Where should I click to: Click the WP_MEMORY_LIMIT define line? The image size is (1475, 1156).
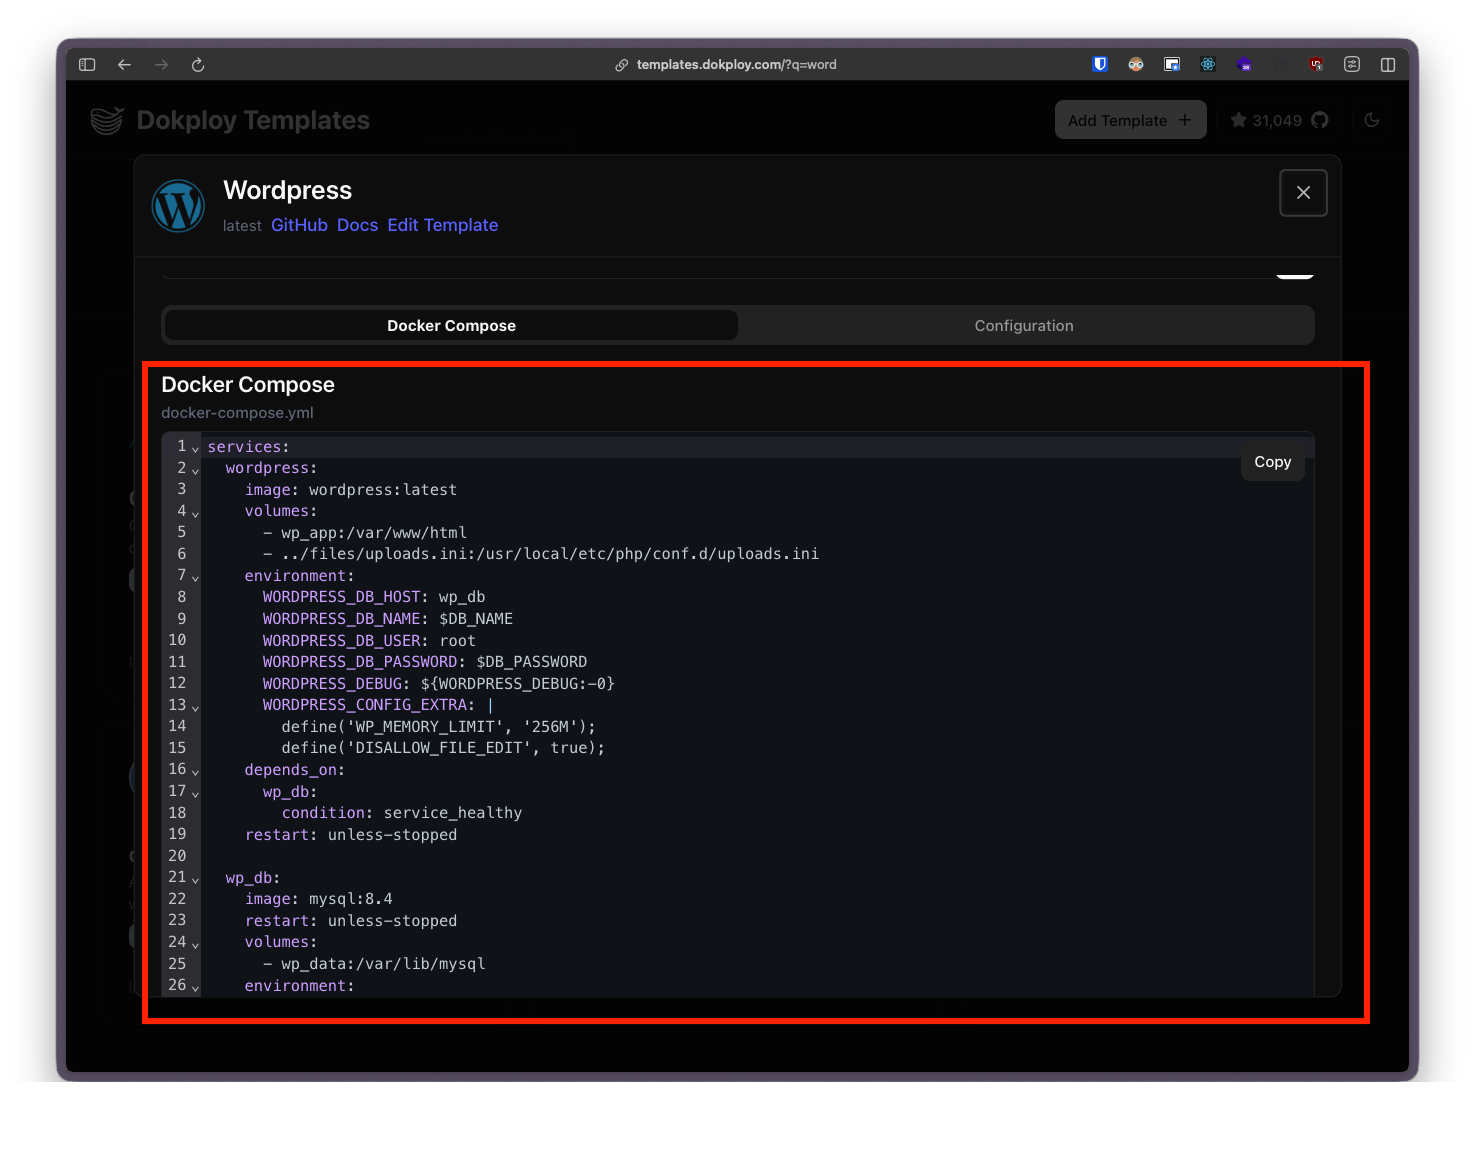pos(438,727)
